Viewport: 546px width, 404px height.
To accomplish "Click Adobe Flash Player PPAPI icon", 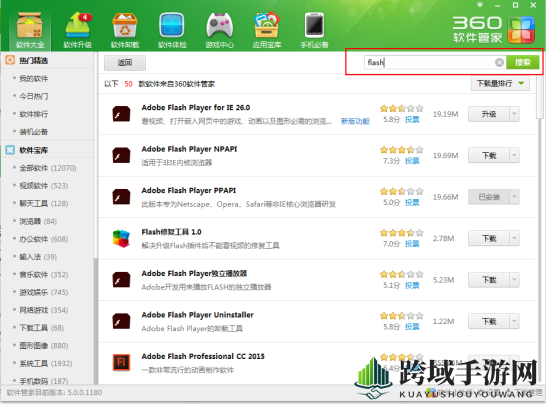I will 121,197.
